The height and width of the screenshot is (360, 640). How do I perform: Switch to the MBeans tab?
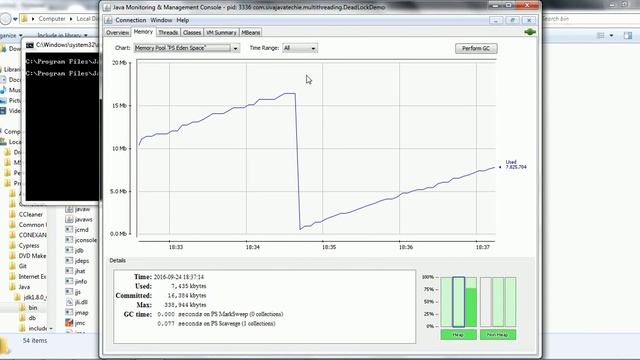251,33
